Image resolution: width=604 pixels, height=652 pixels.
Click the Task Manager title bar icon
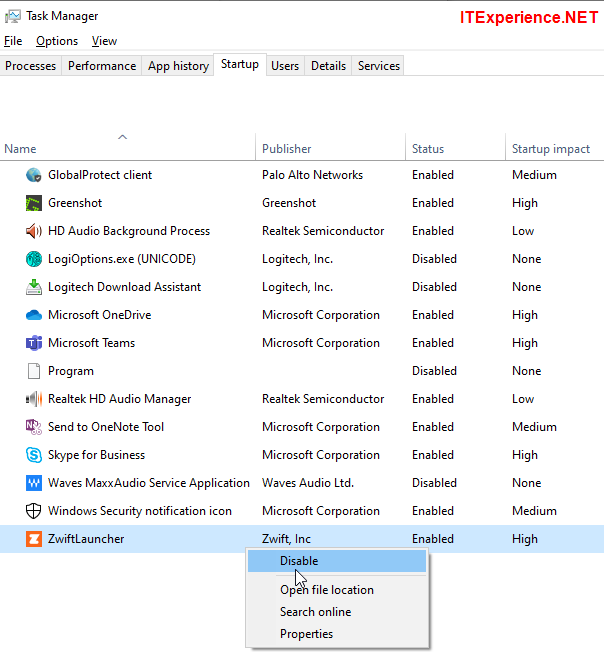[12, 16]
